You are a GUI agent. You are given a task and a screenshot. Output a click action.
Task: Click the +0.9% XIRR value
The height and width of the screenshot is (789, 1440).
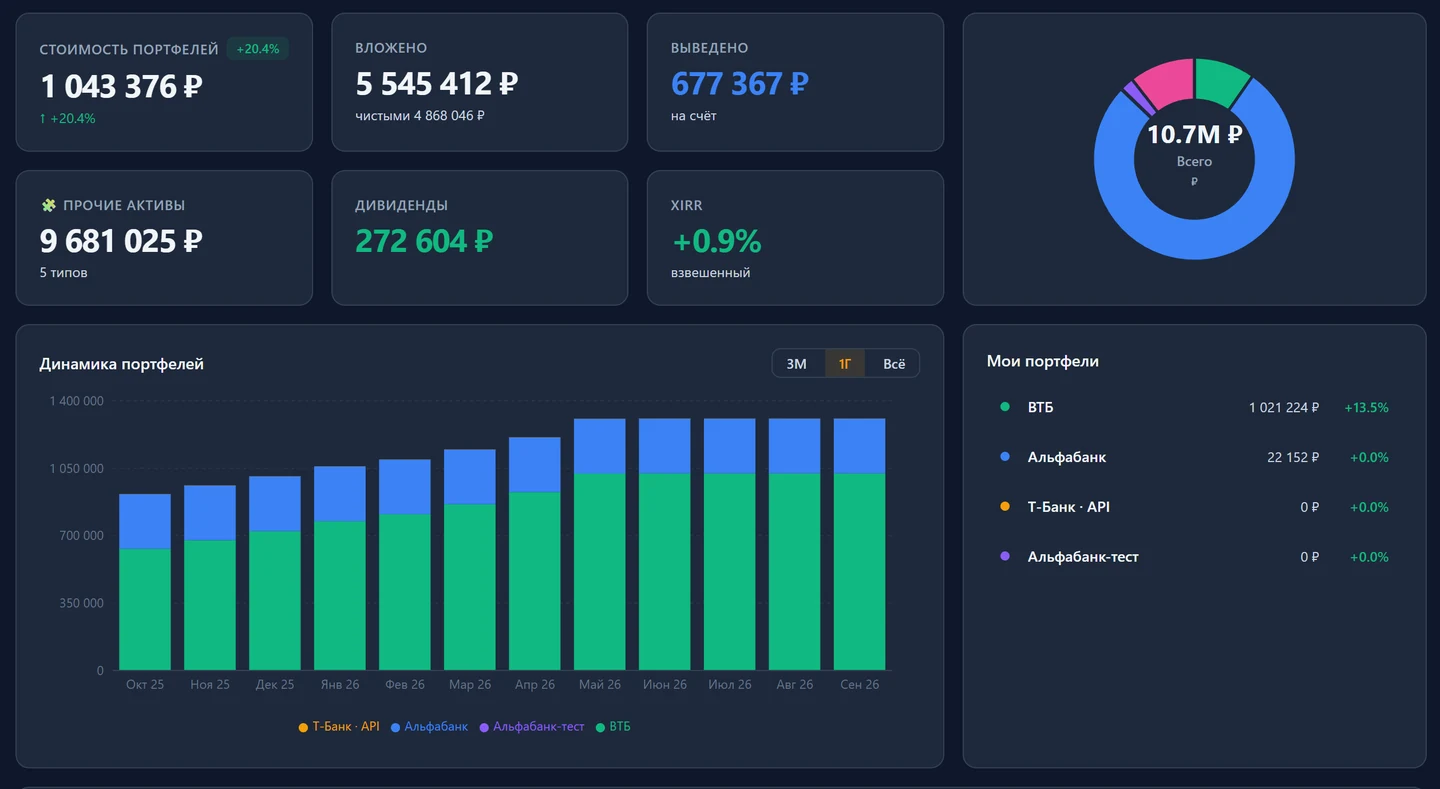tap(716, 241)
